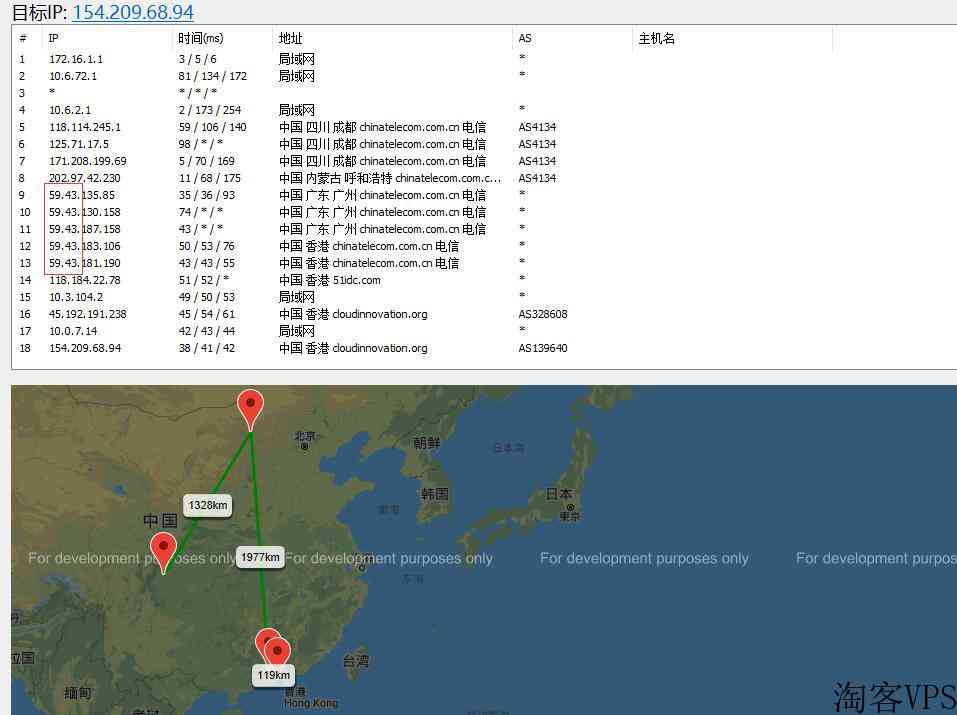Click the 中国 香港 51idc.com address cell

click(x=330, y=280)
